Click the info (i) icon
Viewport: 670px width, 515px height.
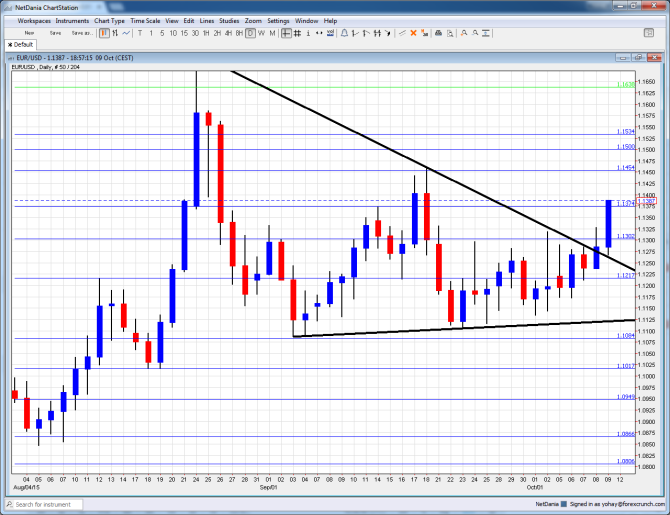[x=308, y=33]
